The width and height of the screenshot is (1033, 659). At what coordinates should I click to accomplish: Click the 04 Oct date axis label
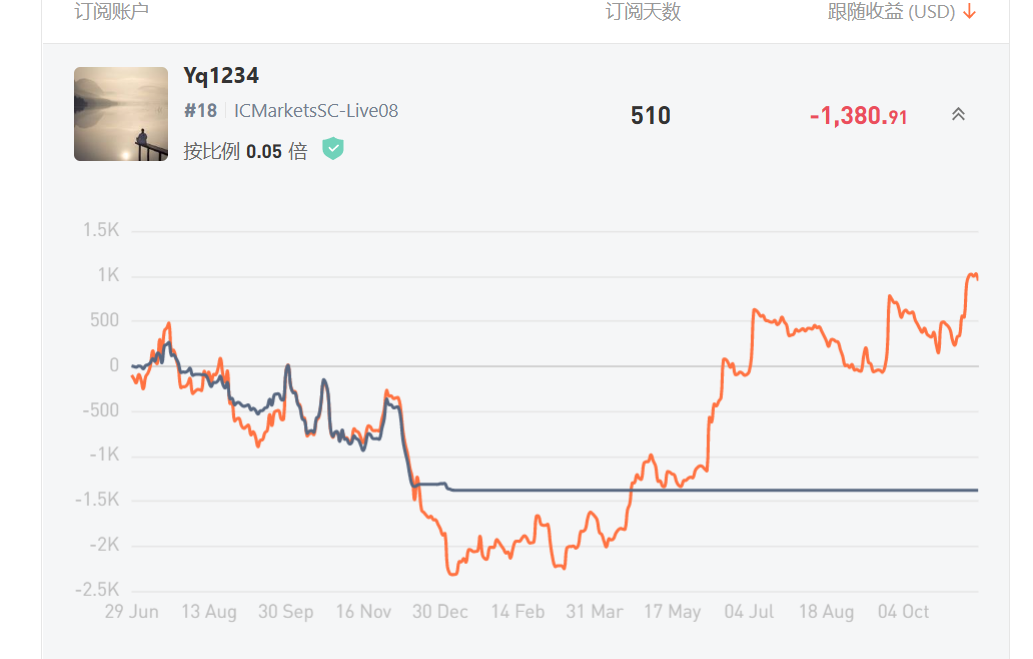coord(903,612)
